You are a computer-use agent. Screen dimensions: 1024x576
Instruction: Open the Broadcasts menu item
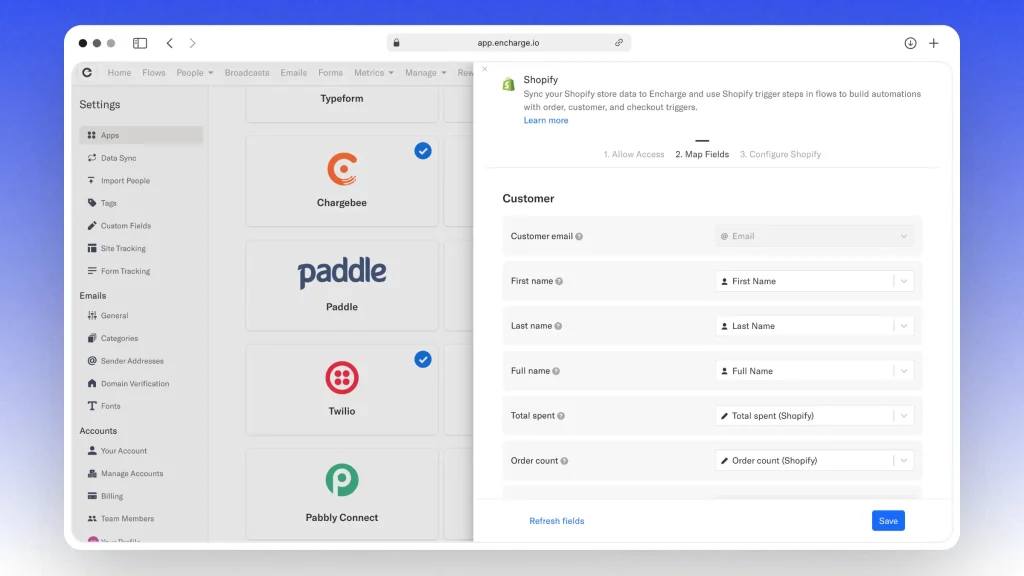point(247,72)
